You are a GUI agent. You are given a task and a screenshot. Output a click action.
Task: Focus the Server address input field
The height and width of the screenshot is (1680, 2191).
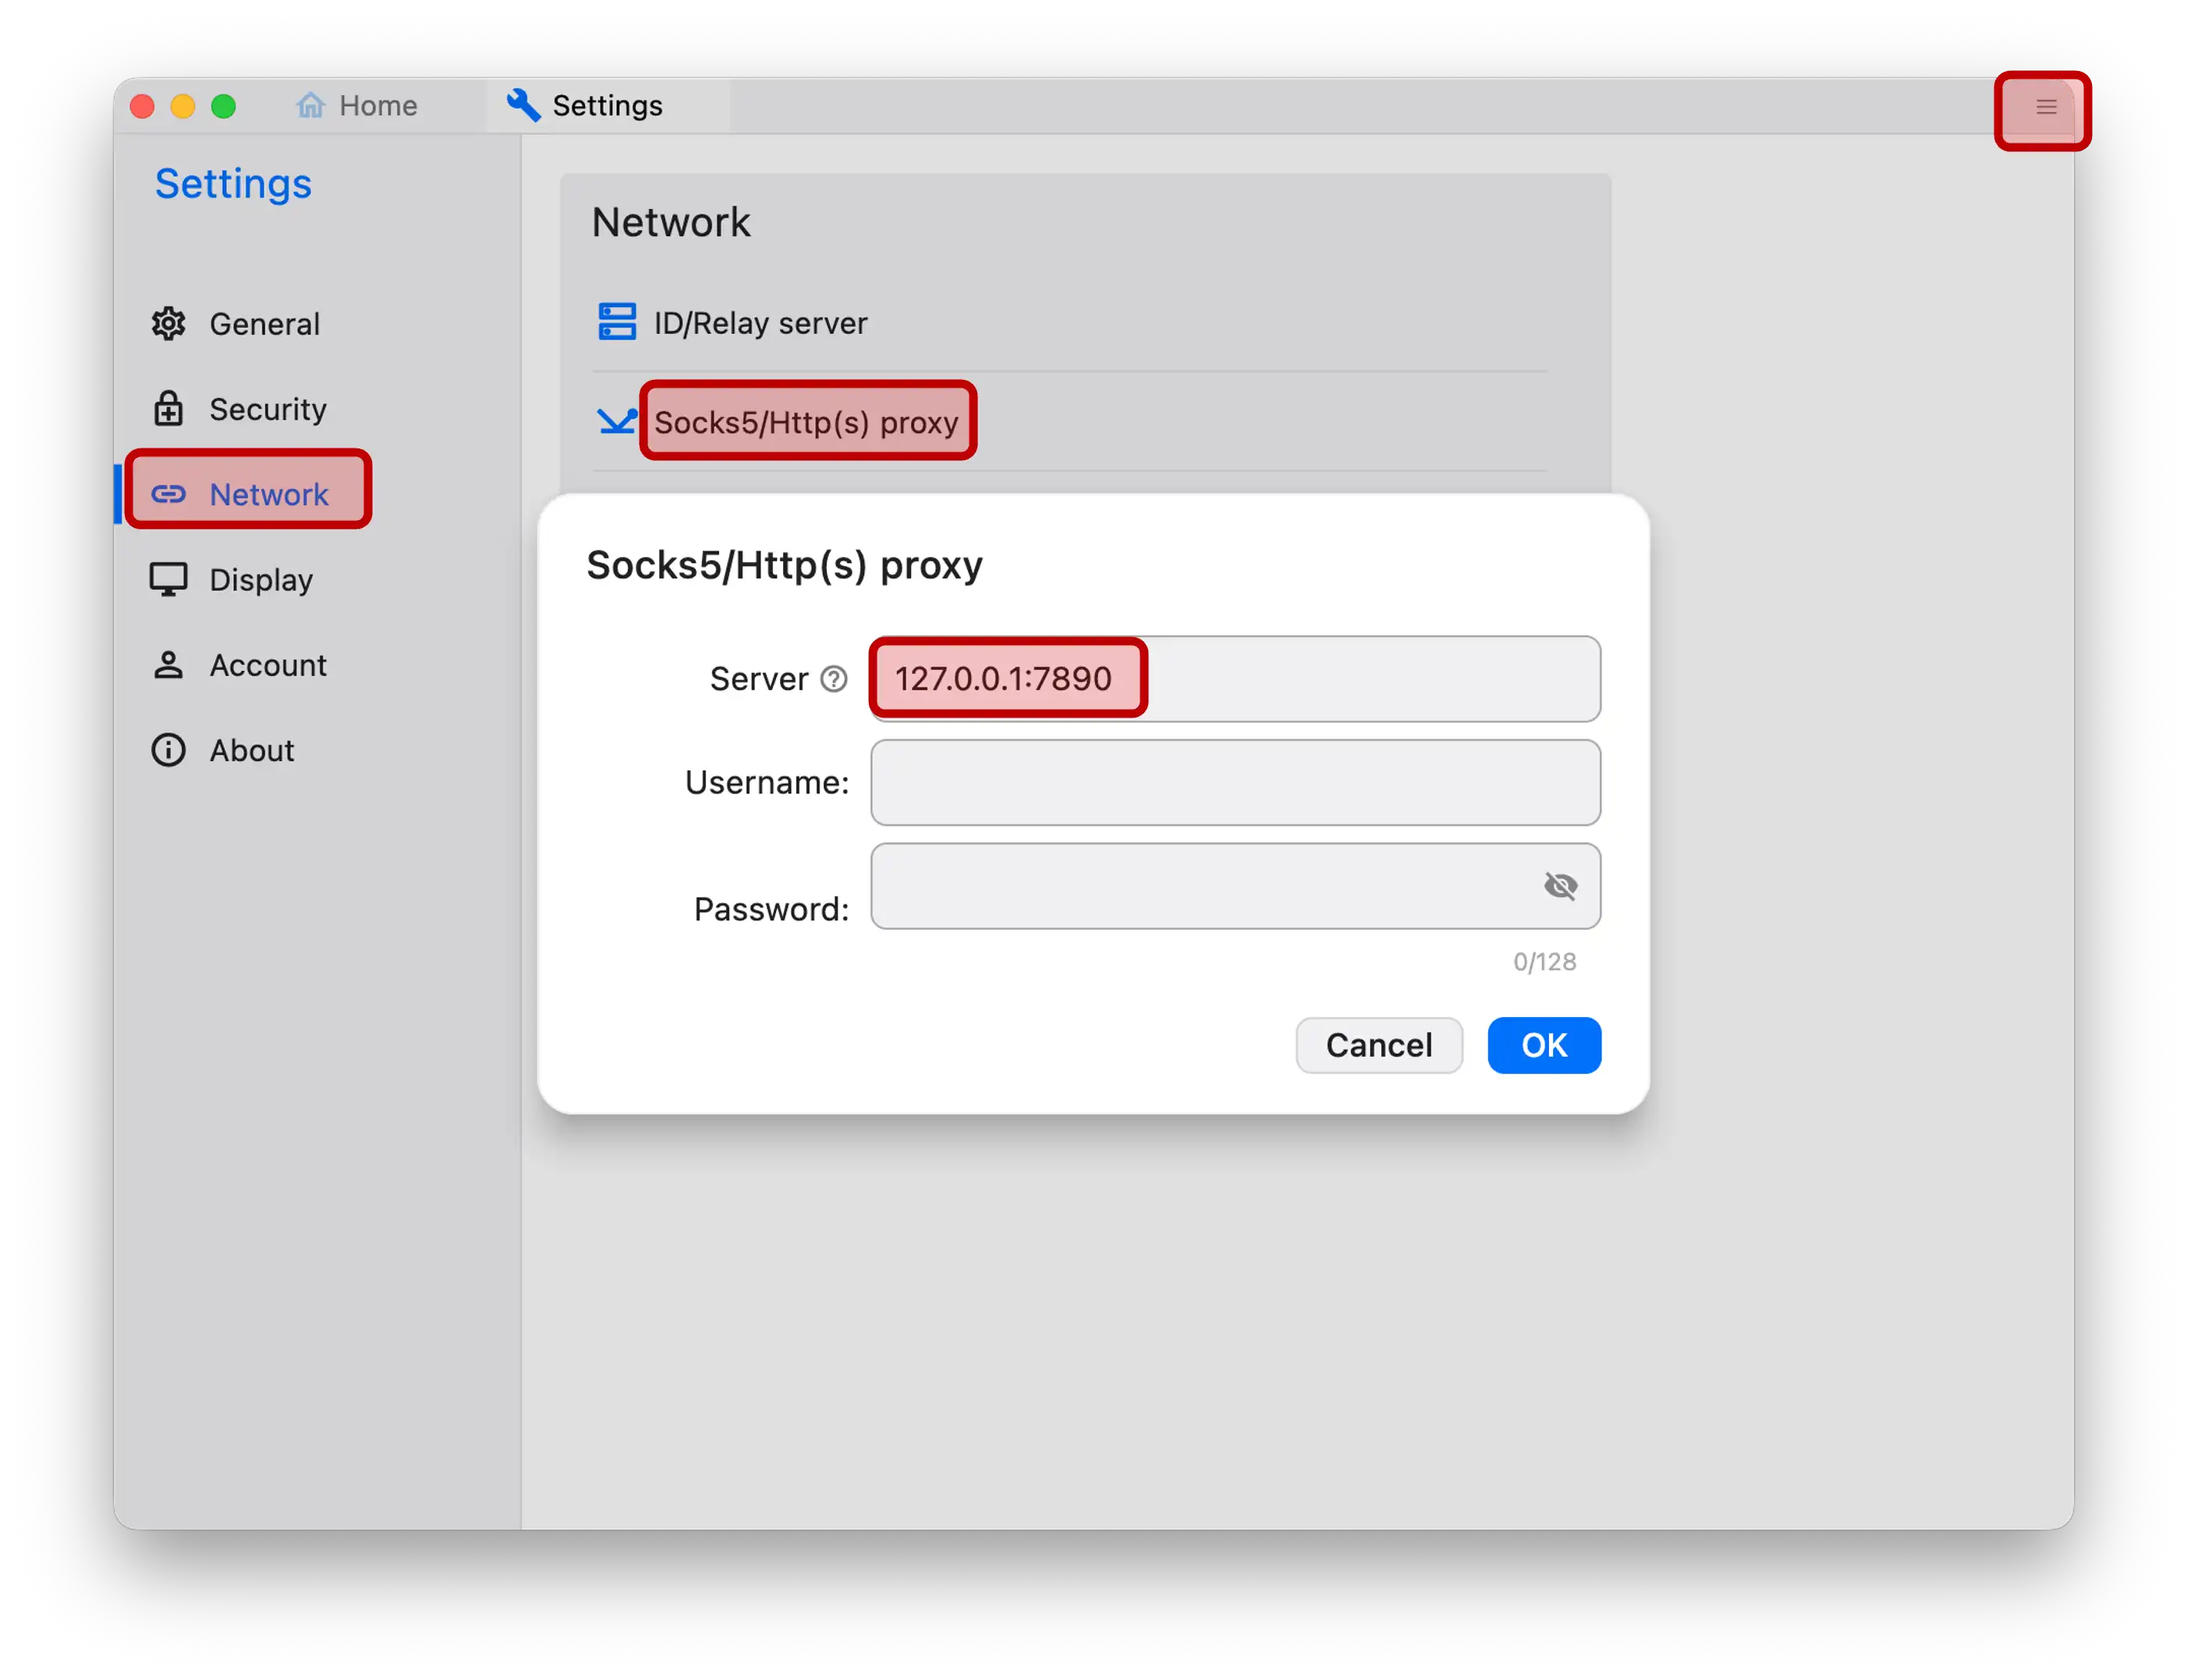[x=1236, y=679]
